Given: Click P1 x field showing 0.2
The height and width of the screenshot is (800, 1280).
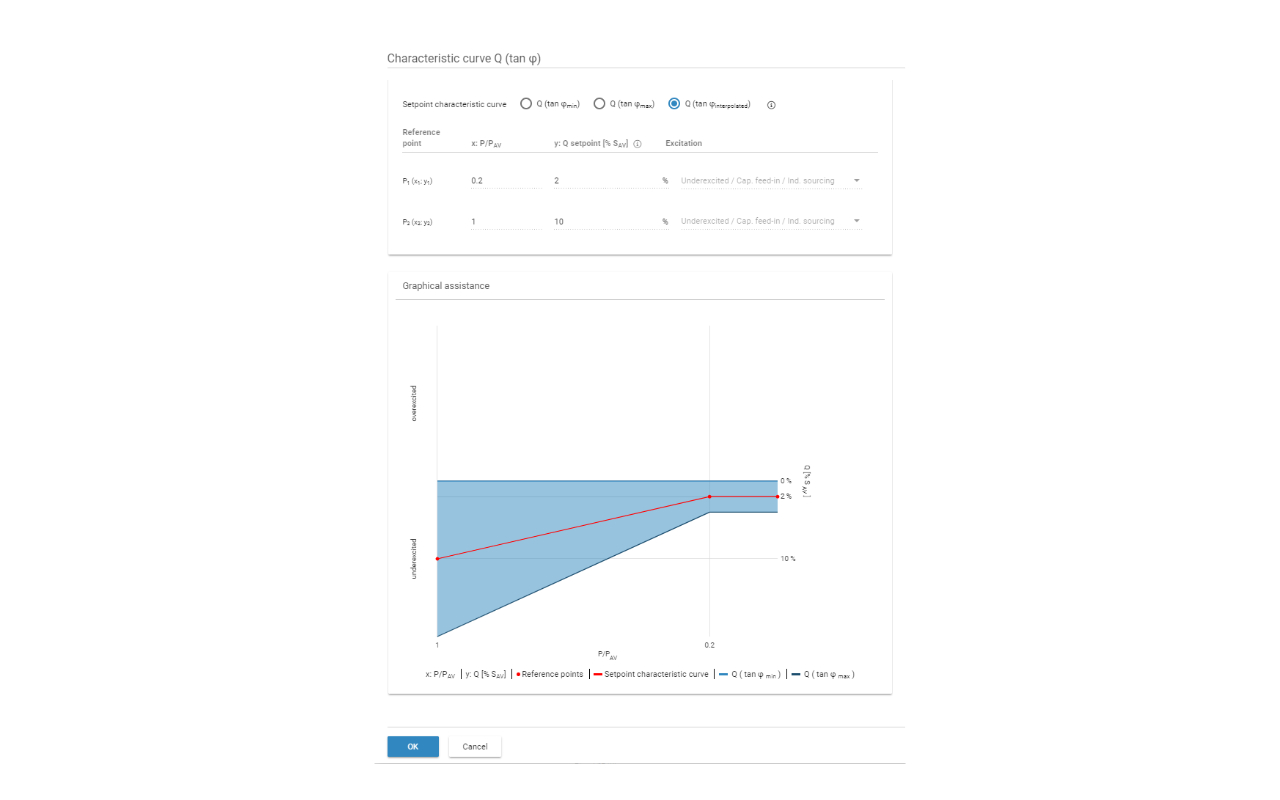Looking at the screenshot, I should point(505,181).
